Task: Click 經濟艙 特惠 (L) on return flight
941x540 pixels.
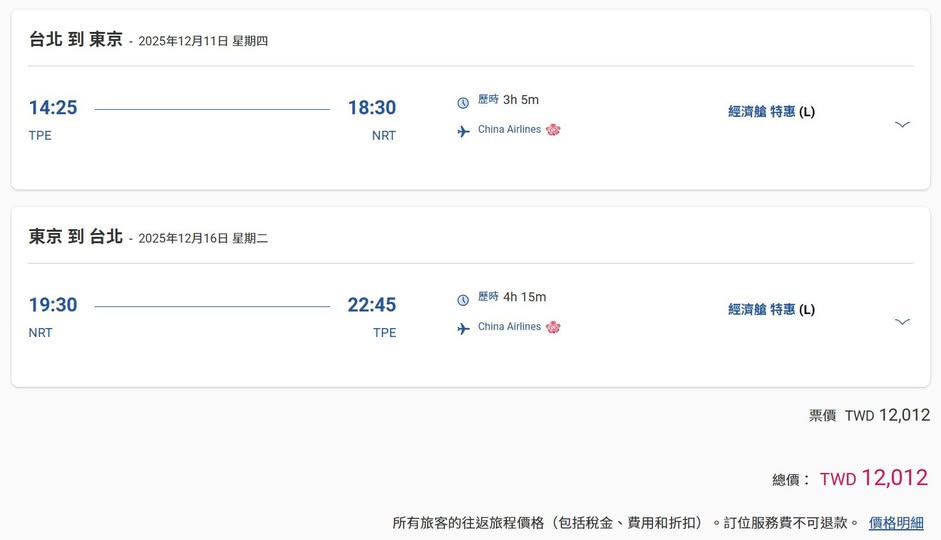Action: (x=771, y=310)
